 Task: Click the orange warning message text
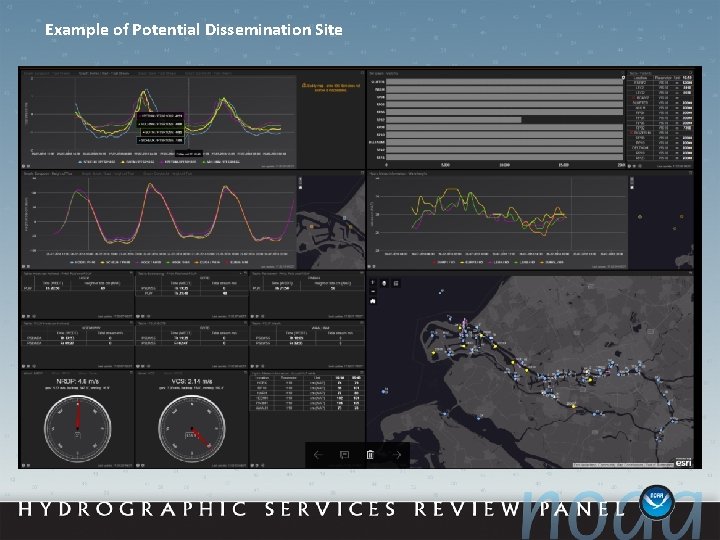point(331,88)
